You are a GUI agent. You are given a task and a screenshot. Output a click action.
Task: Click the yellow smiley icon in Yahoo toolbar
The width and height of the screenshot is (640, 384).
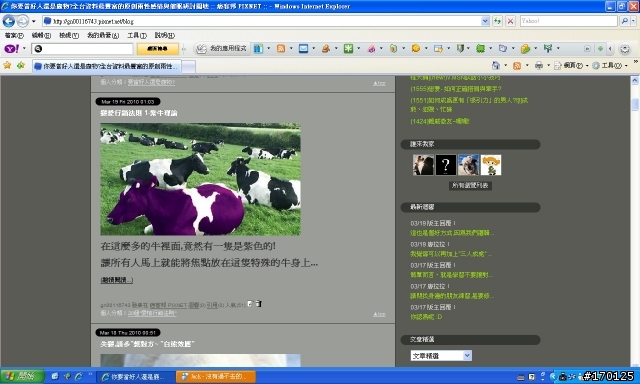pos(416,49)
